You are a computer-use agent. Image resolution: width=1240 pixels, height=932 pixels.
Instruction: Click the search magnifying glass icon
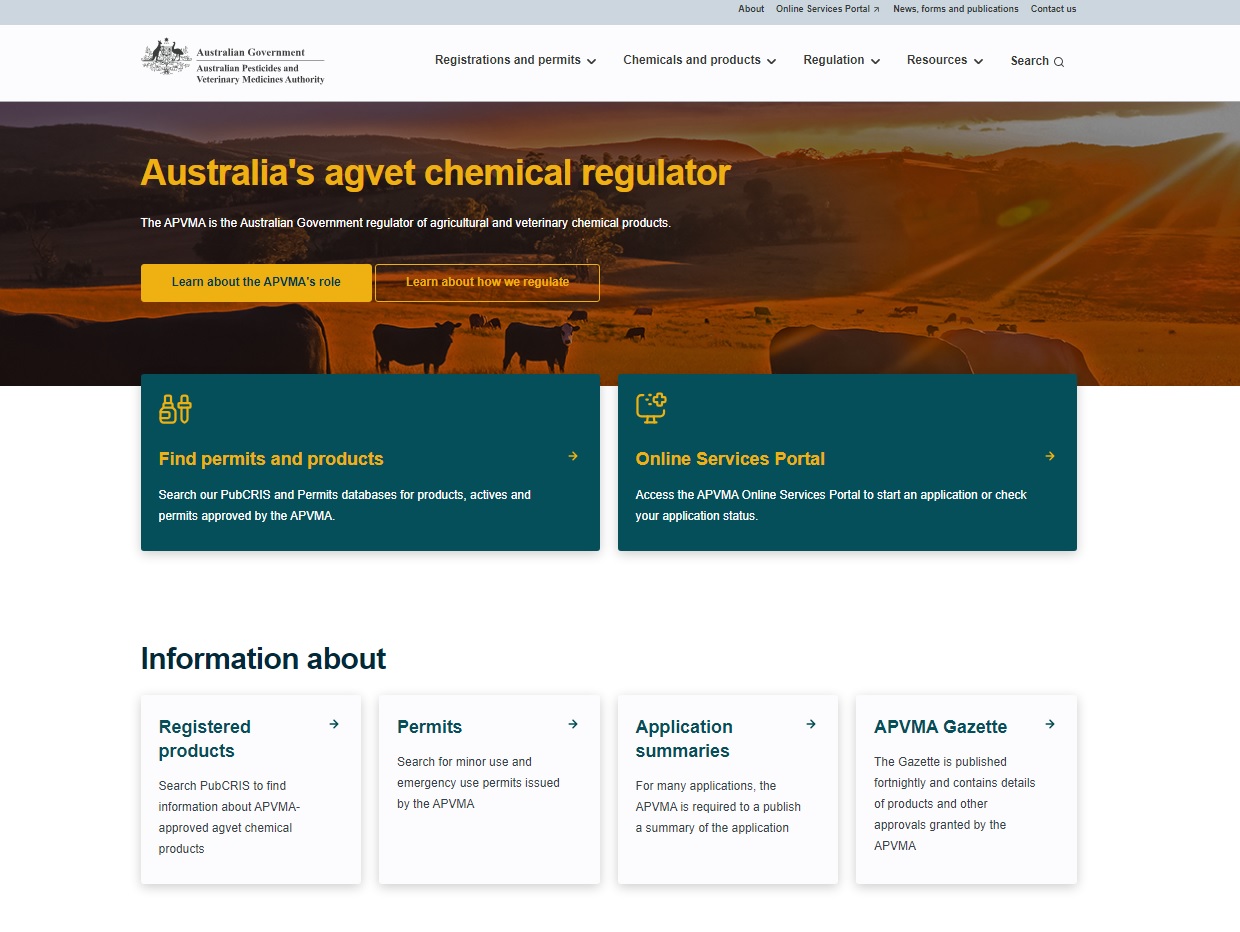[x=1059, y=62]
